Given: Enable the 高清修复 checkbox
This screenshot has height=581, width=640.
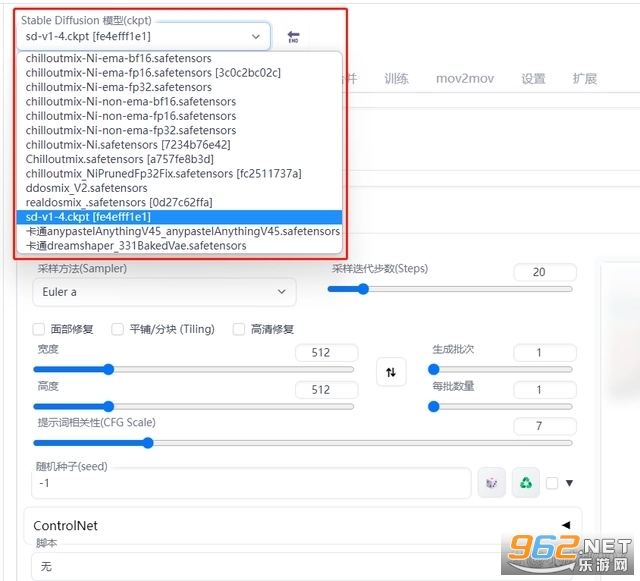Looking at the screenshot, I should point(239,329).
